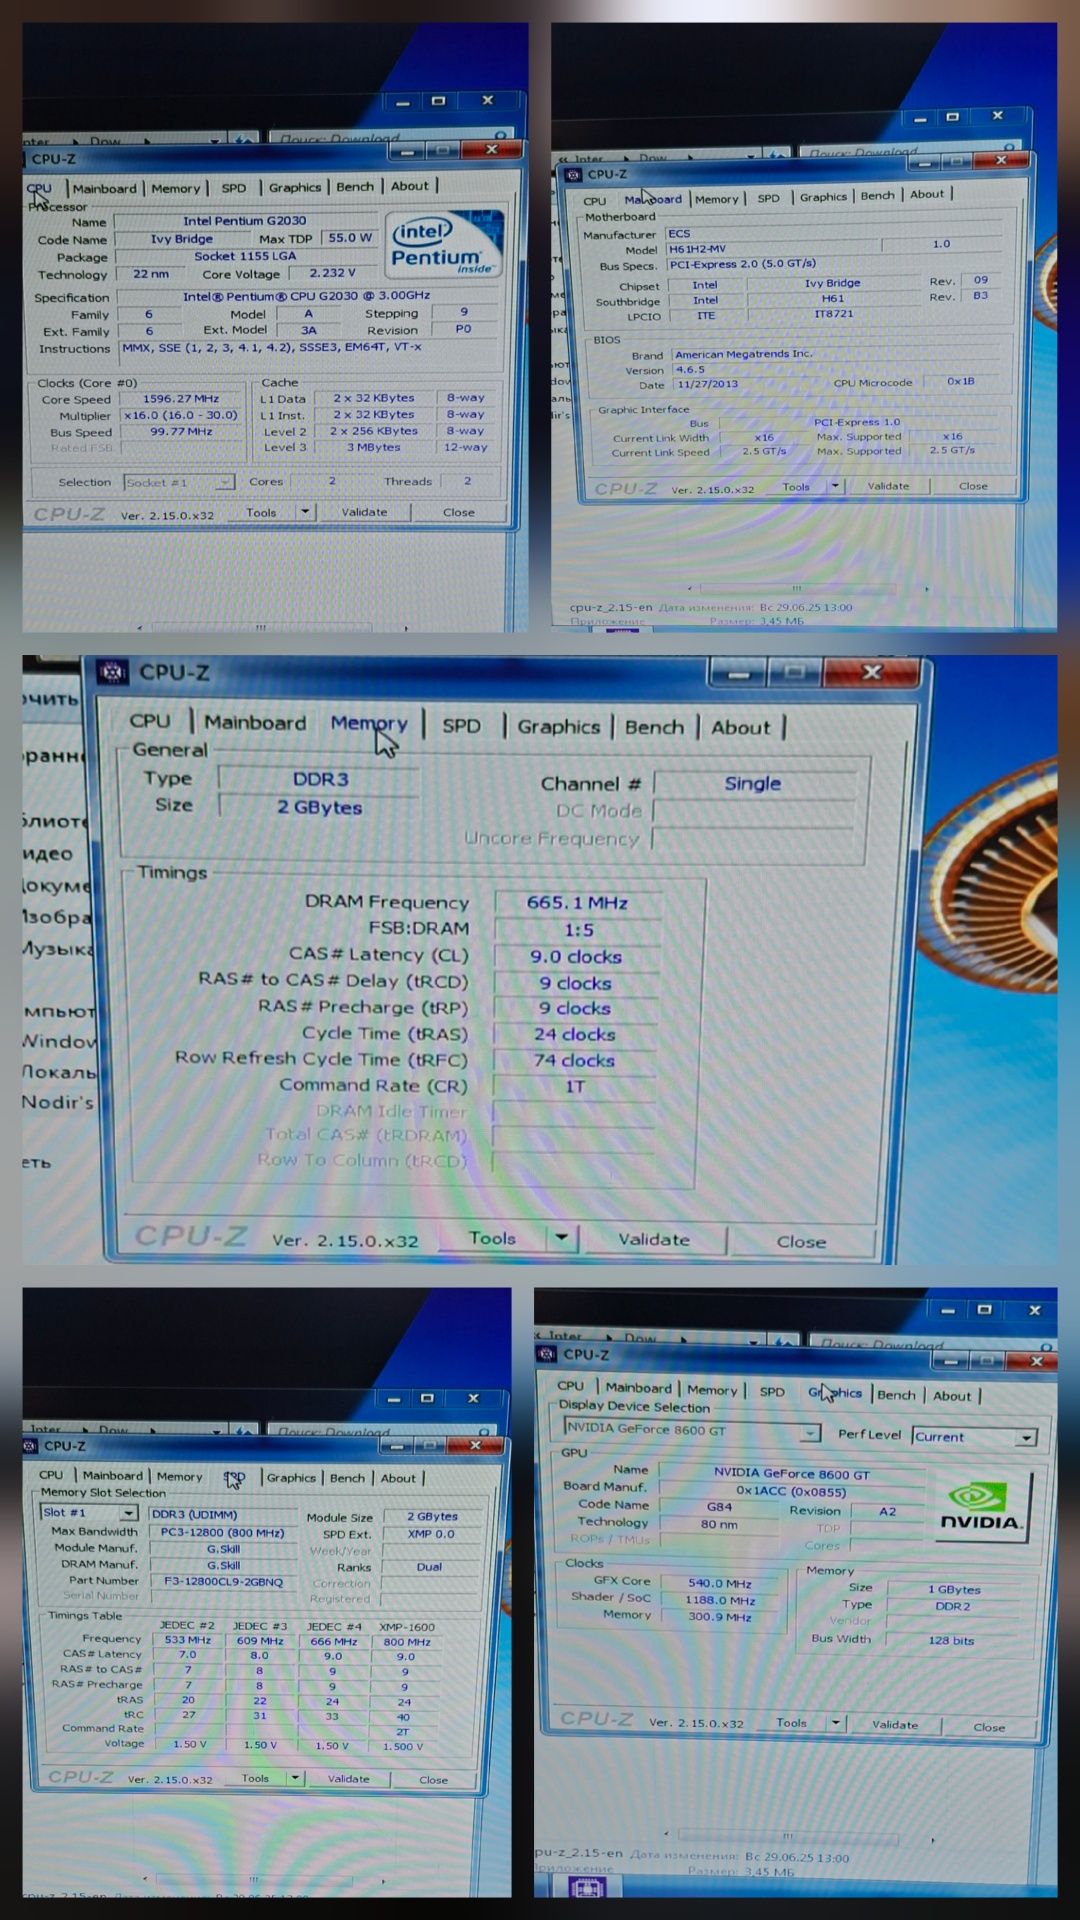Image resolution: width=1080 pixels, height=1920 pixels.
Task: Expand Tools arrow in the G.Skill SPD window
Action: coord(295,1778)
